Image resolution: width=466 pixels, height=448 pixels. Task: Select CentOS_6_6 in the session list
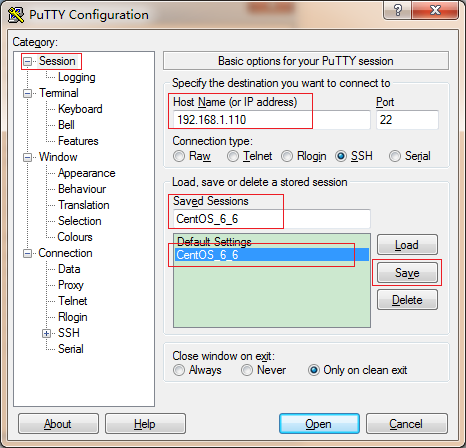pos(272,255)
